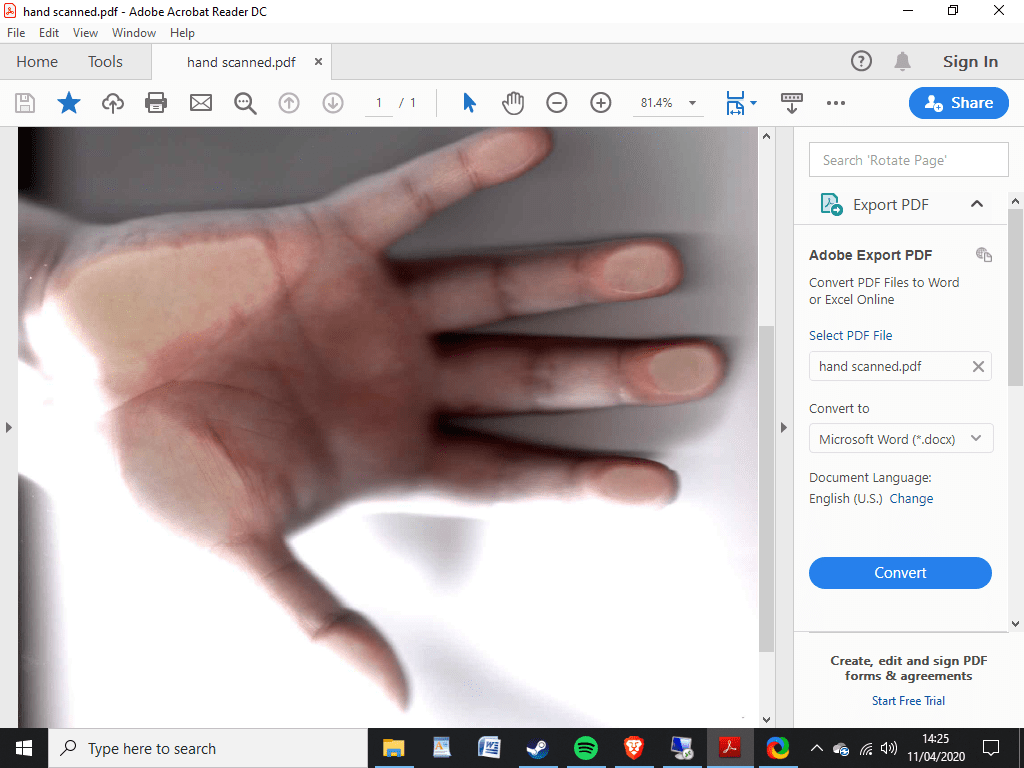Activate the hand pan tool
The width and height of the screenshot is (1024, 768).
[513, 102]
